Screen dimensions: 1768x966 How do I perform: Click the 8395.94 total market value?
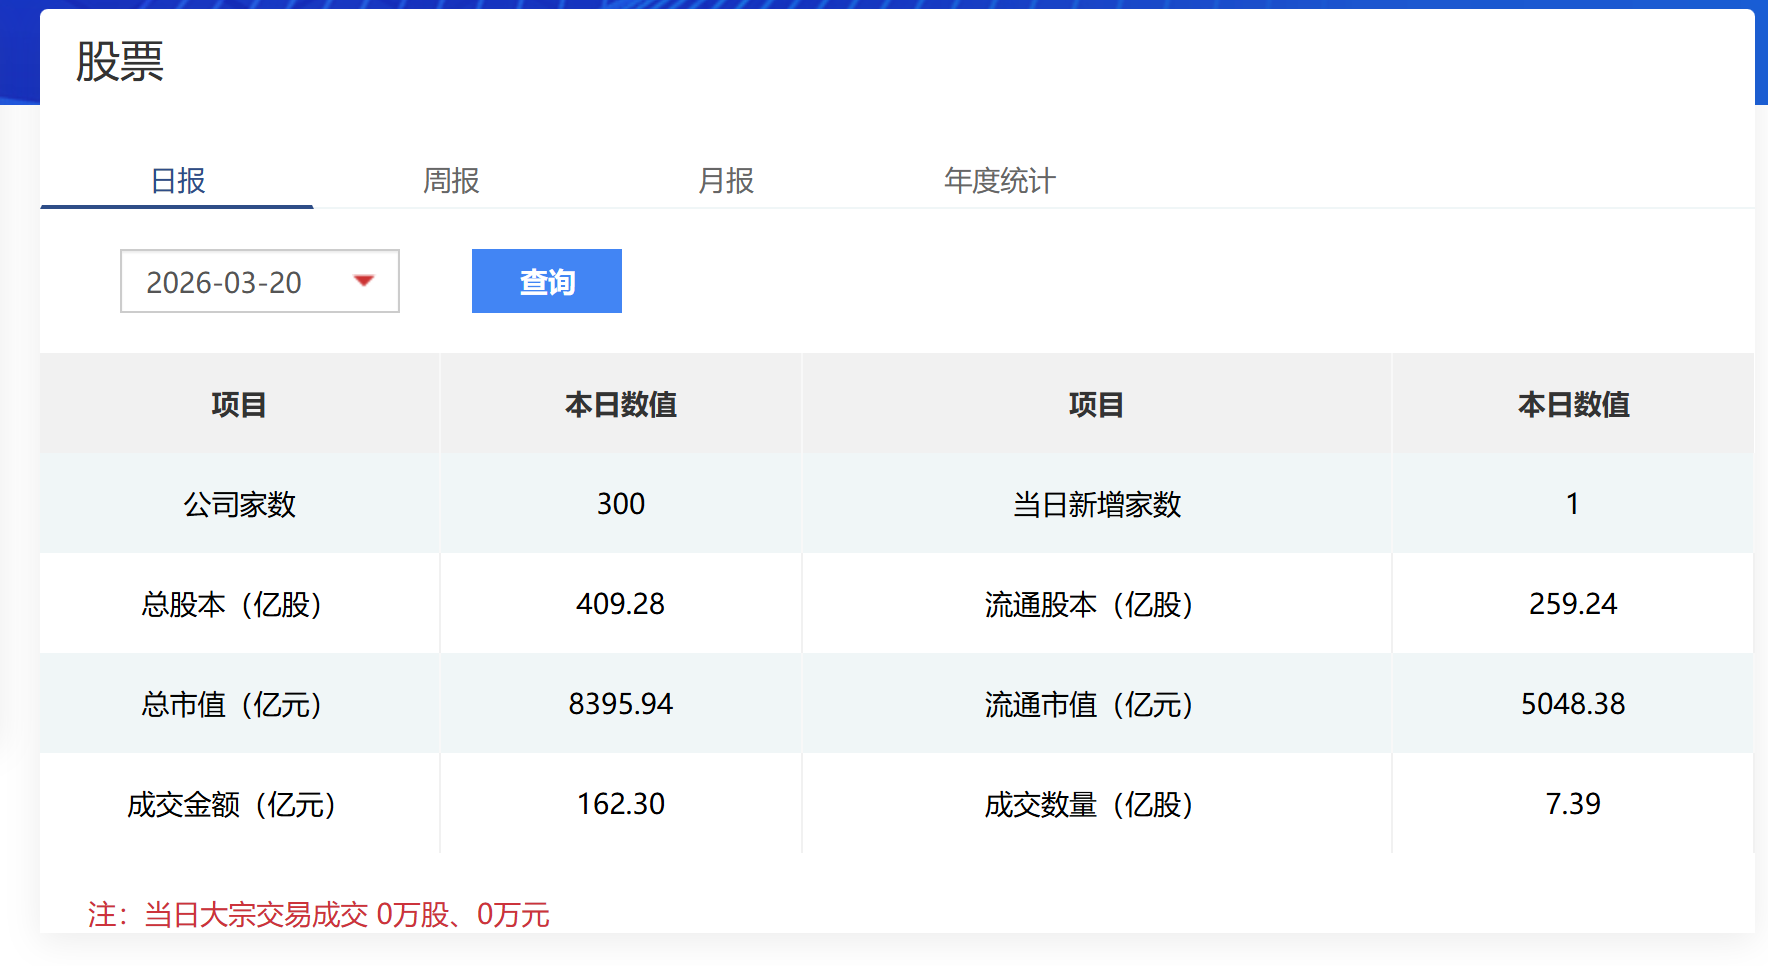(x=620, y=704)
